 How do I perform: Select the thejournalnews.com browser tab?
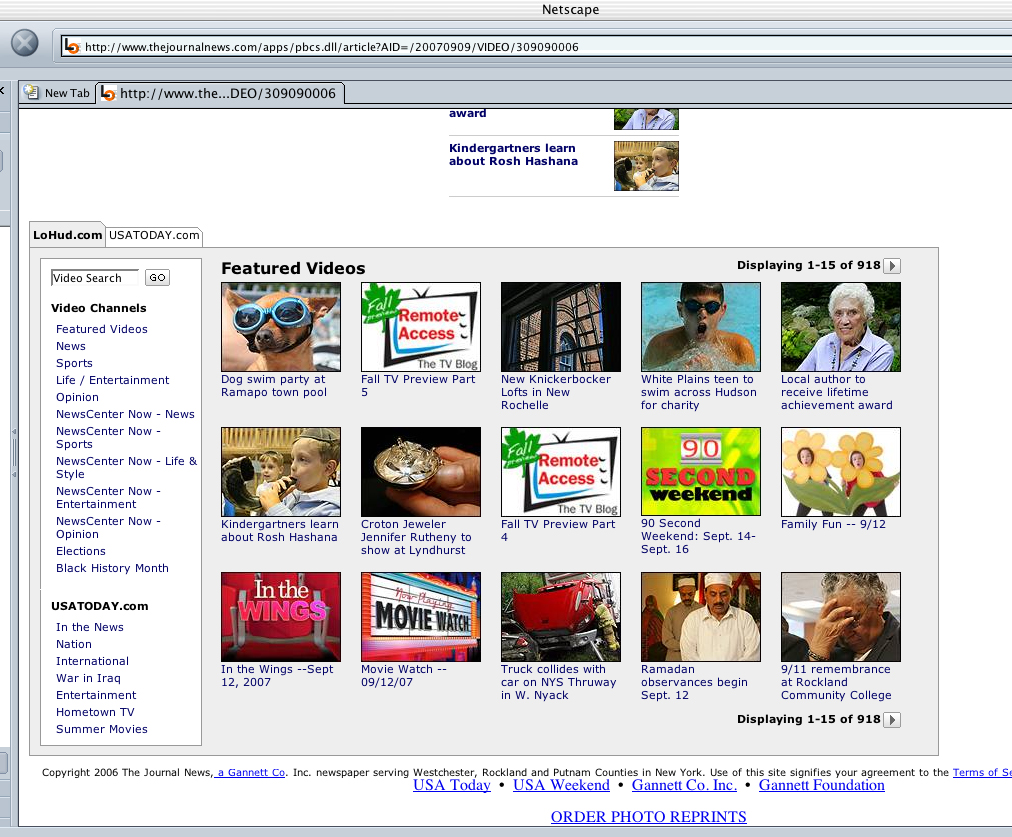[x=221, y=93]
